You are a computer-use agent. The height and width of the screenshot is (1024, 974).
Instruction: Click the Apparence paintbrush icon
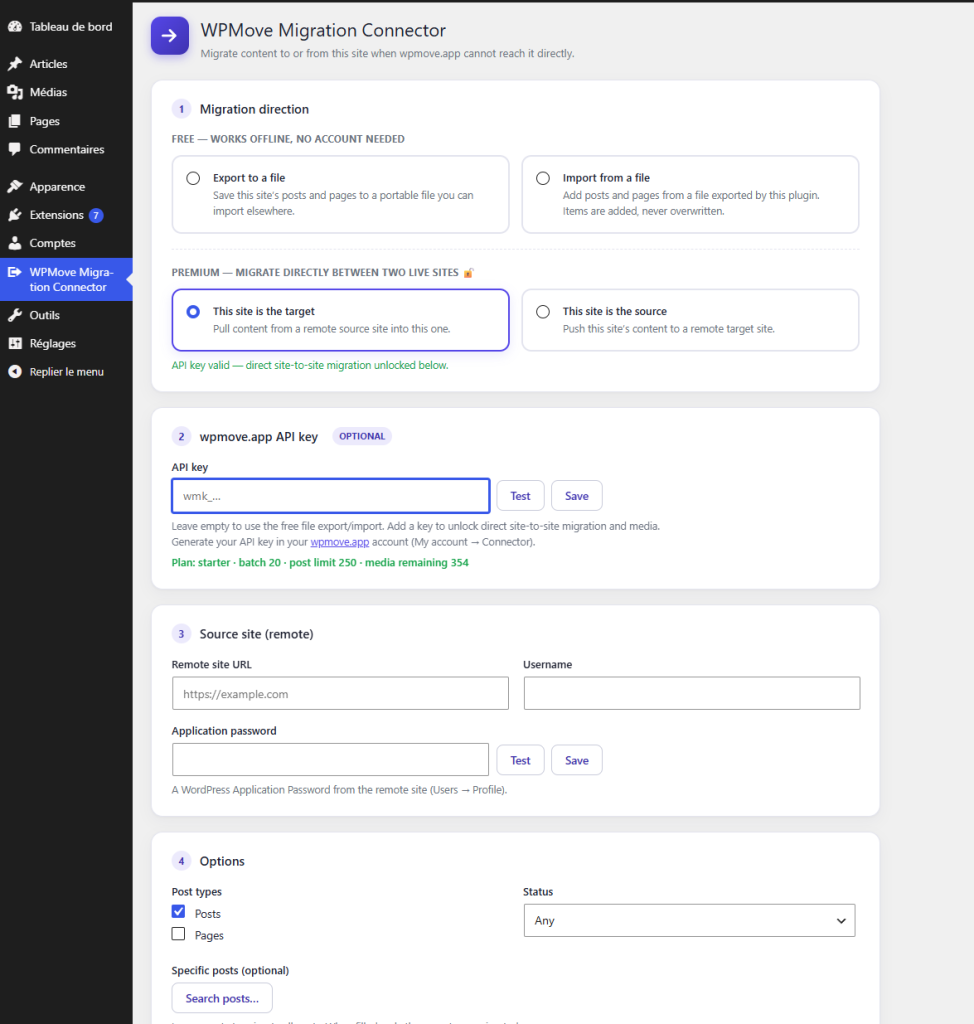(15, 187)
